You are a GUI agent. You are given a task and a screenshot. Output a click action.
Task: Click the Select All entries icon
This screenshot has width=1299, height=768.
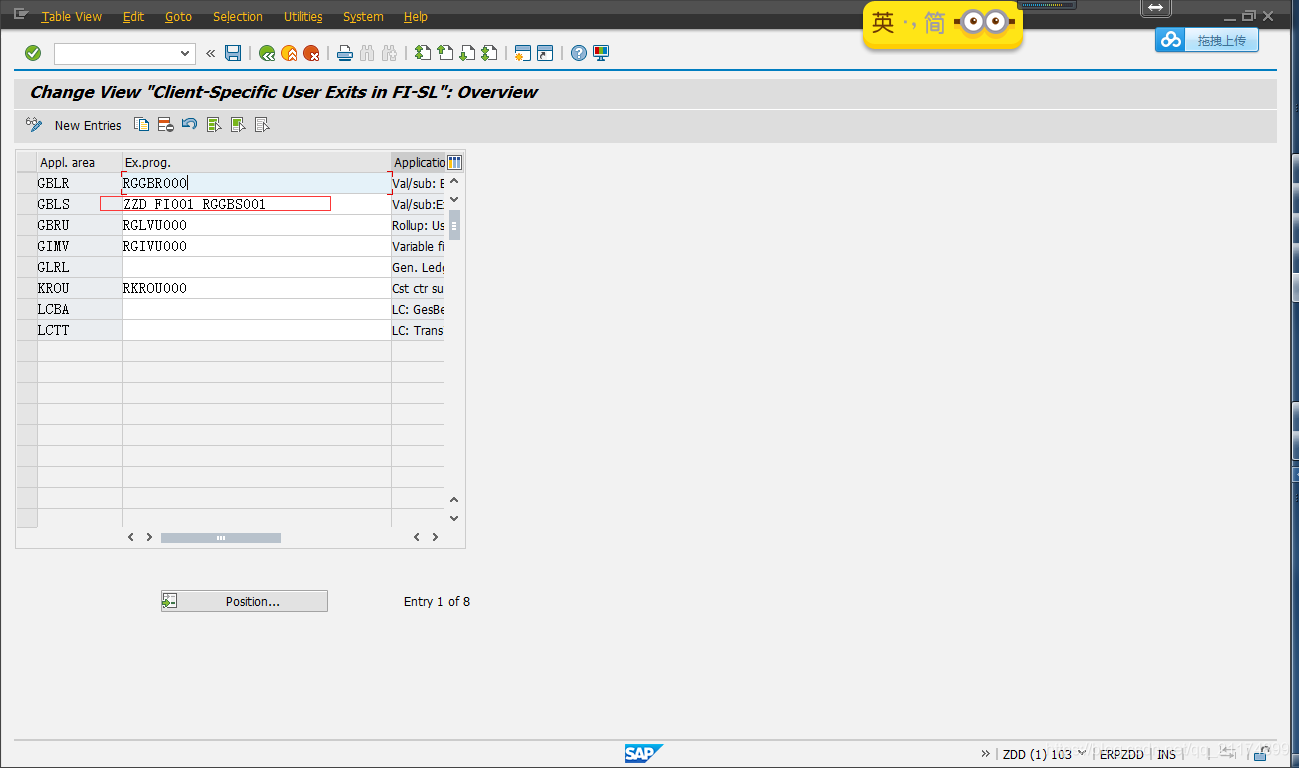pos(214,124)
